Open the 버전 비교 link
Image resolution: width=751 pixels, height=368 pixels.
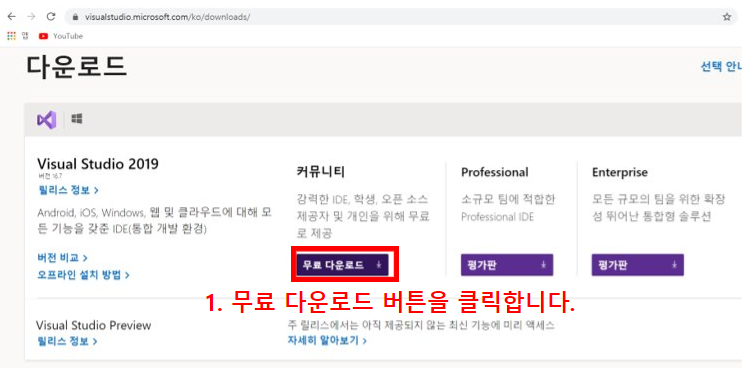(x=63, y=258)
